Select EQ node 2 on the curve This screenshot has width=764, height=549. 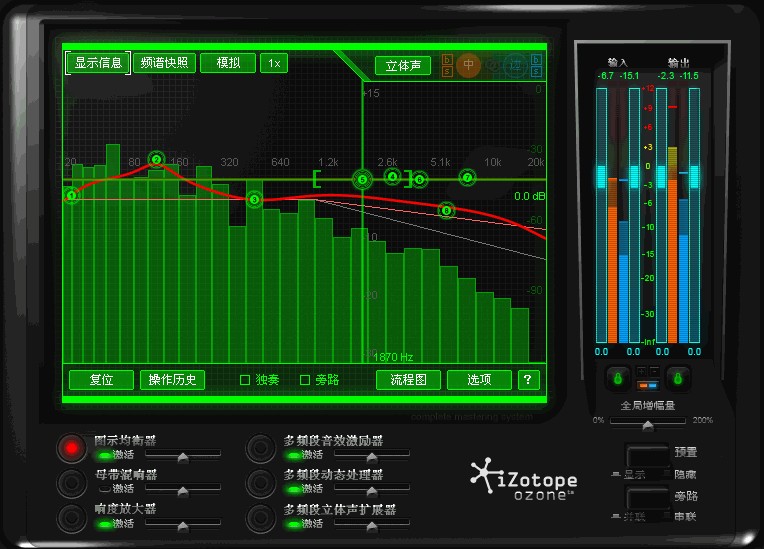click(x=156, y=159)
